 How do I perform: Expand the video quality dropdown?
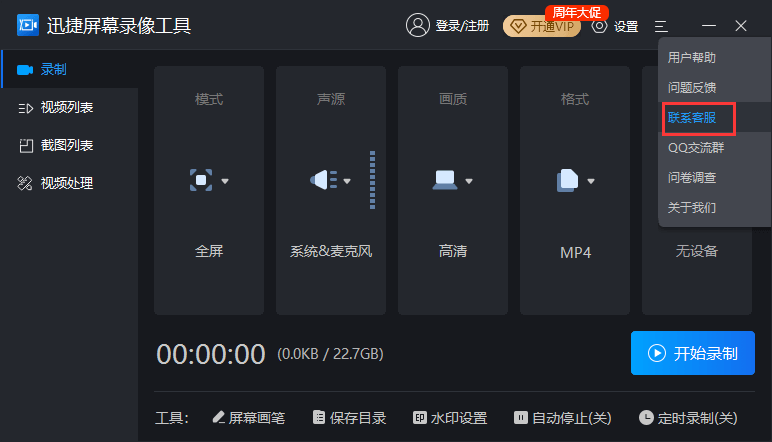point(453,180)
